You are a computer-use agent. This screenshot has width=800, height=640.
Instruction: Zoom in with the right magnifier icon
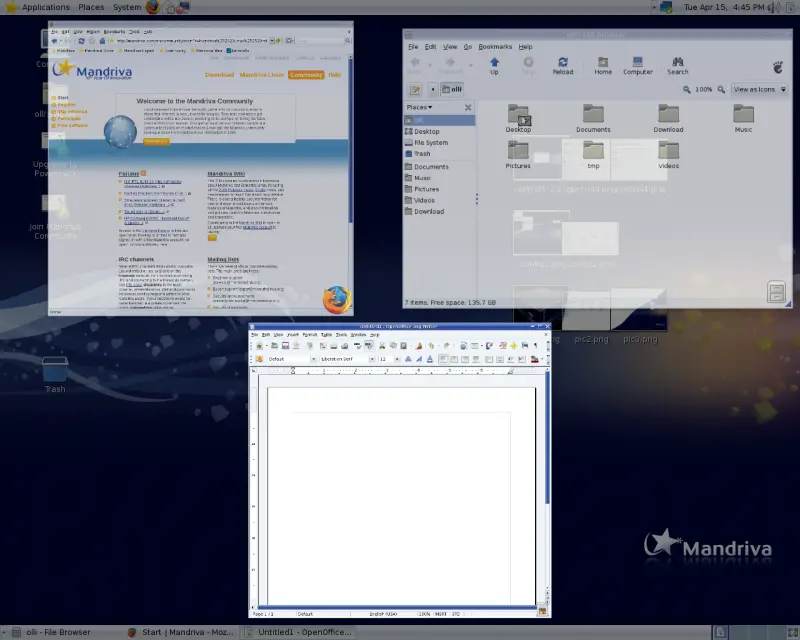click(721, 90)
